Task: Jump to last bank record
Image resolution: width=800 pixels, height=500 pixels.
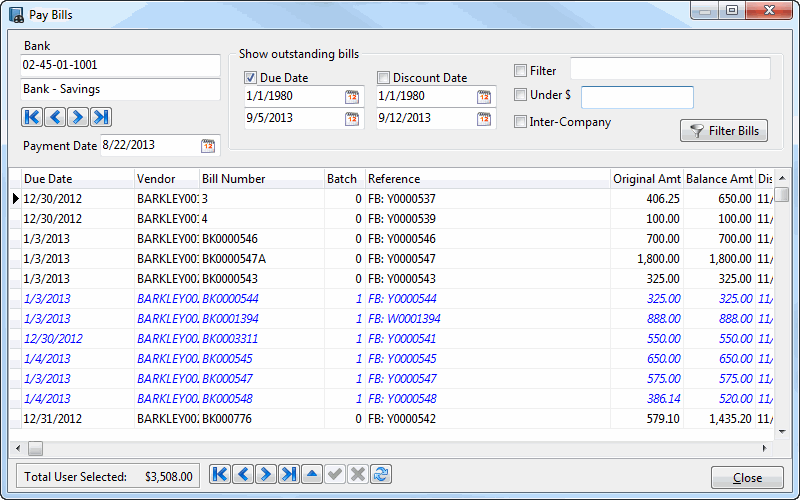Action: pyautogui.click(x=101, y=117)
